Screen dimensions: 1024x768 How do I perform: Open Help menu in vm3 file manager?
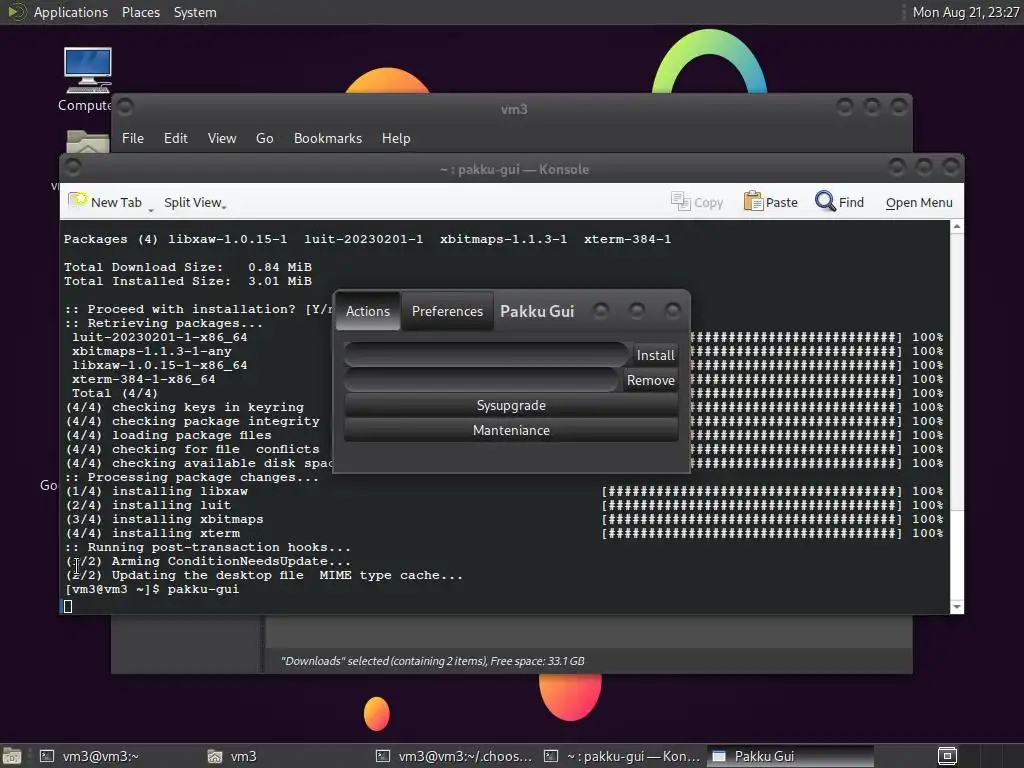(x=396, y=138)
